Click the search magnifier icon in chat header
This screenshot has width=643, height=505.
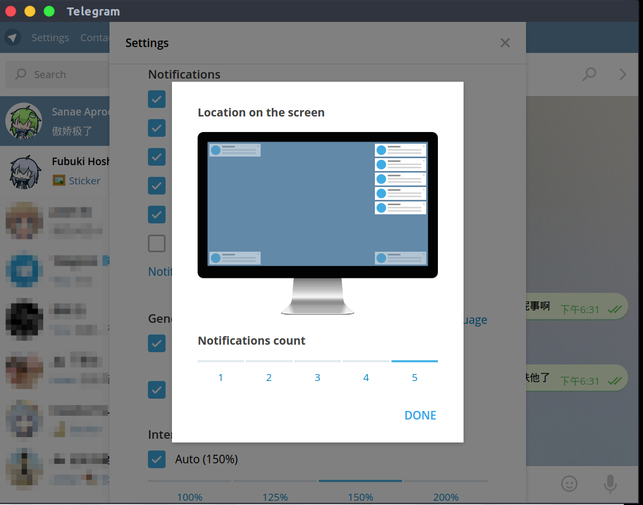590,74
